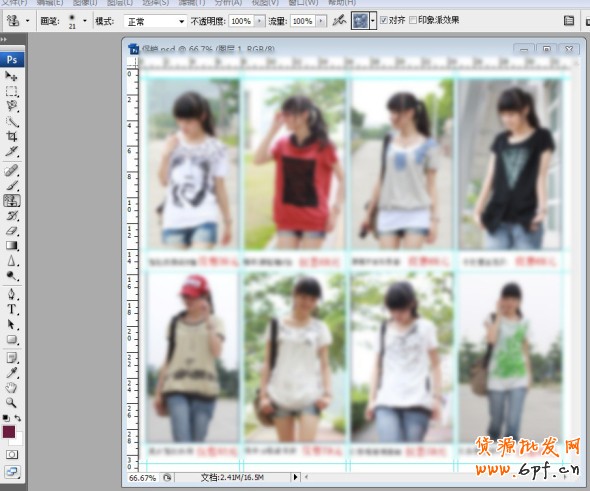Viewport: 590px width, 491px height.
Task: Toggle the 对齐 aligned checkbox
Action: click(384, 20)
